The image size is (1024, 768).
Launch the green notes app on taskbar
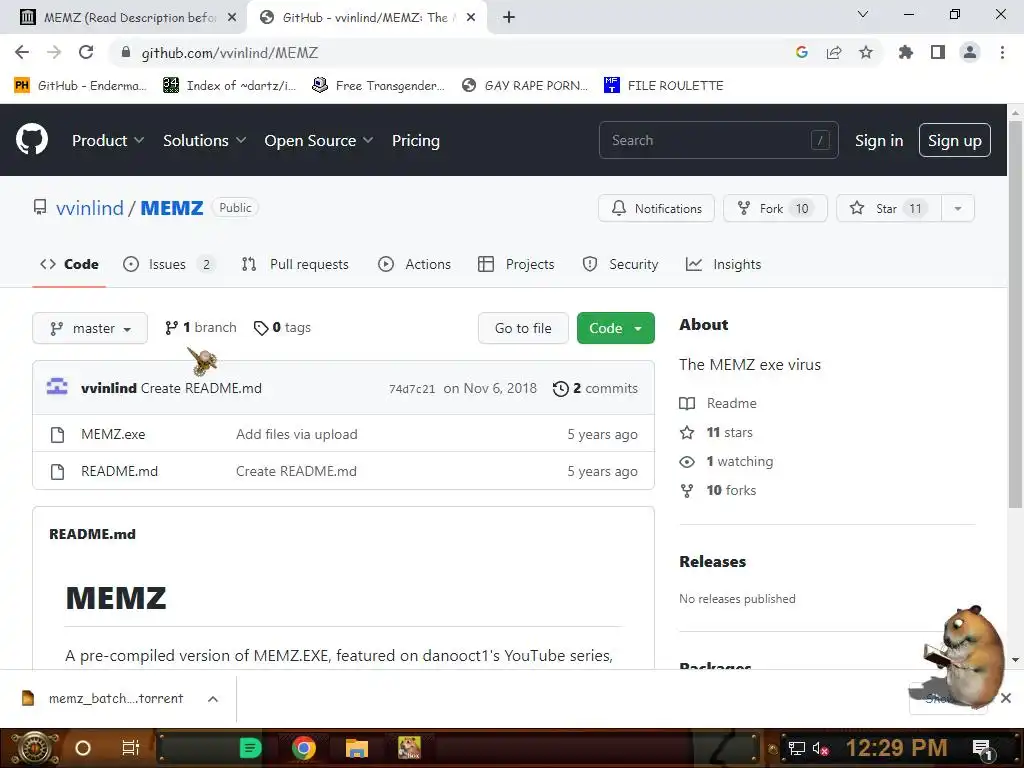point(250,748)
